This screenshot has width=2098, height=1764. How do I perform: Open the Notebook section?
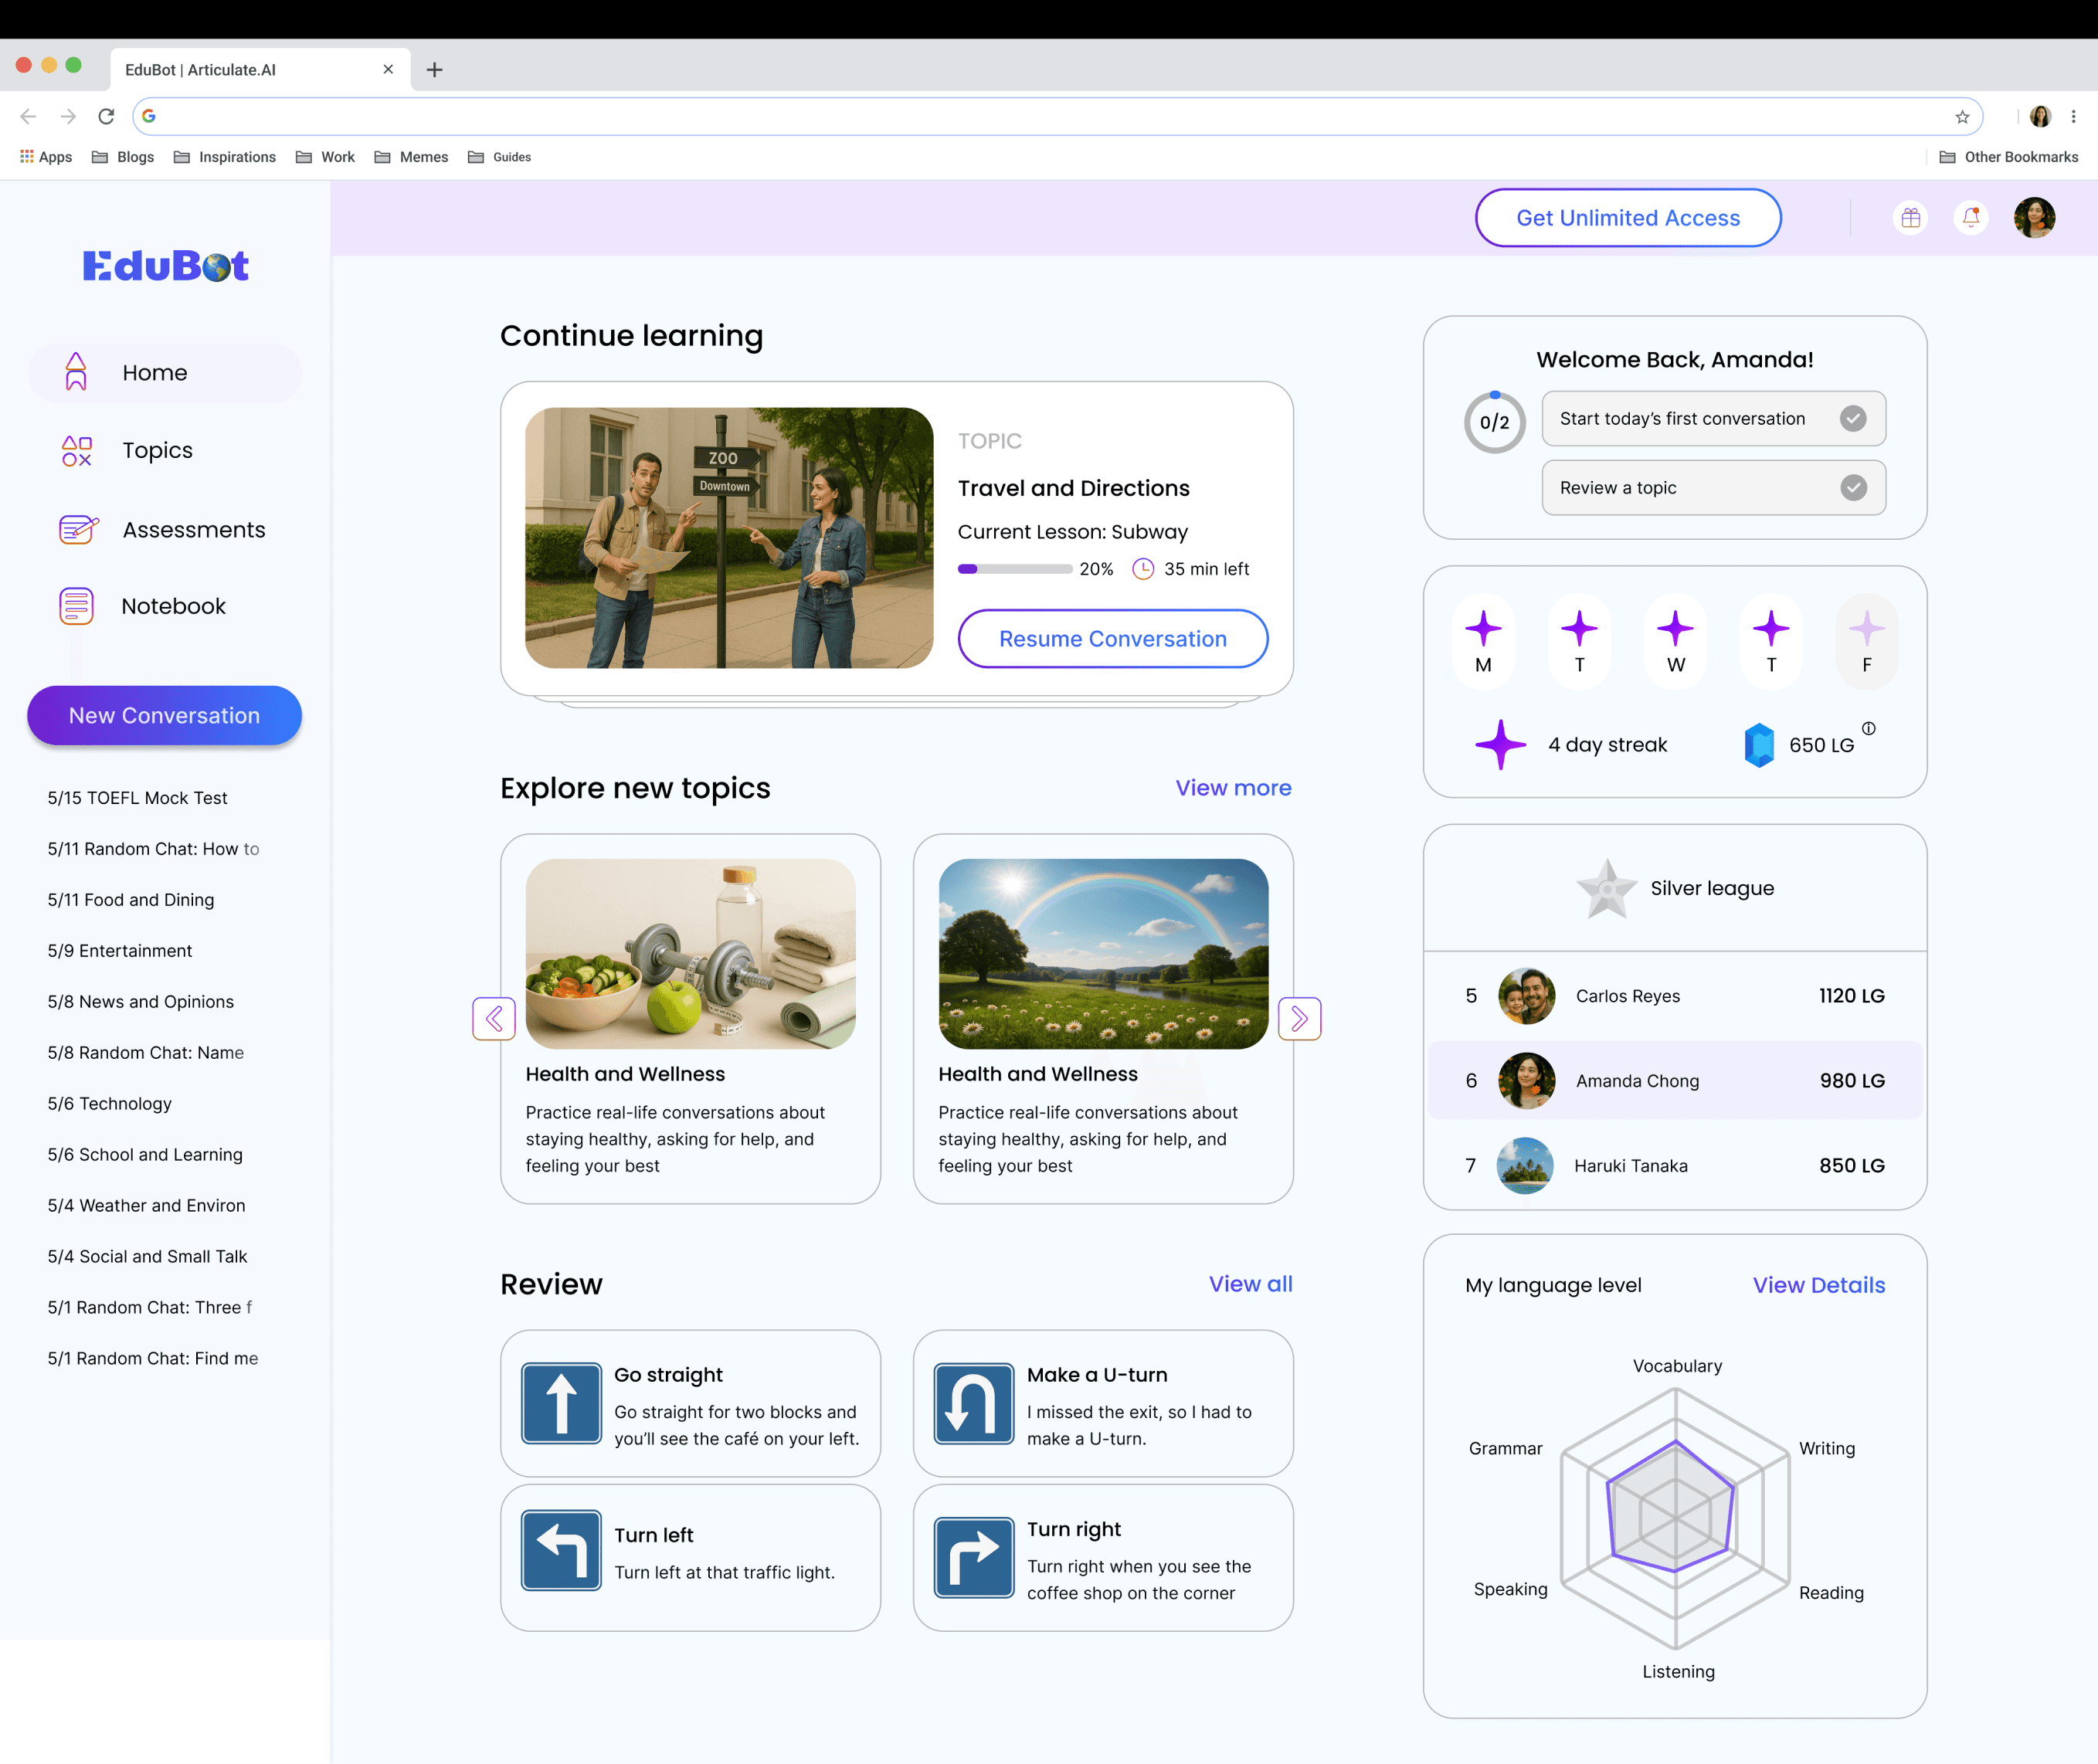pyautogui.click(x=172, y=606)
